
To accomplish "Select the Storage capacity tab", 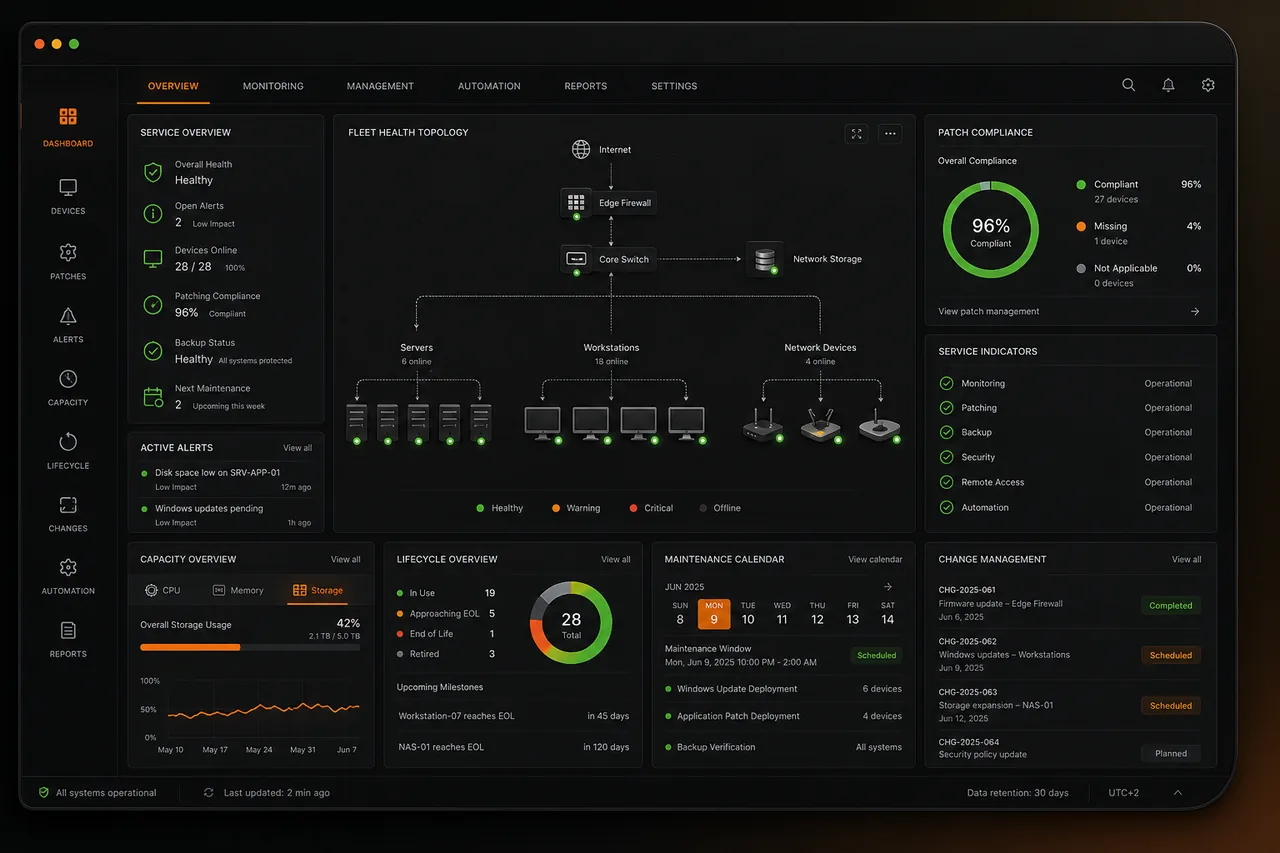I will tap(318, 590).
